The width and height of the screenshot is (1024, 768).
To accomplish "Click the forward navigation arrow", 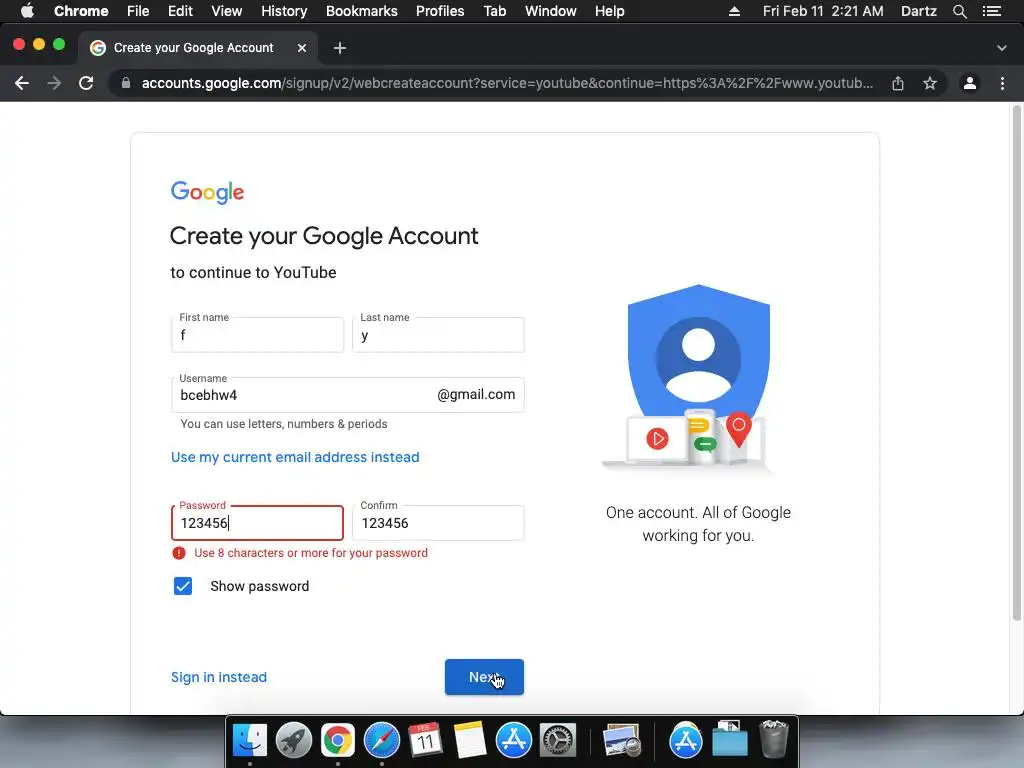I will (x=54, y=83).
